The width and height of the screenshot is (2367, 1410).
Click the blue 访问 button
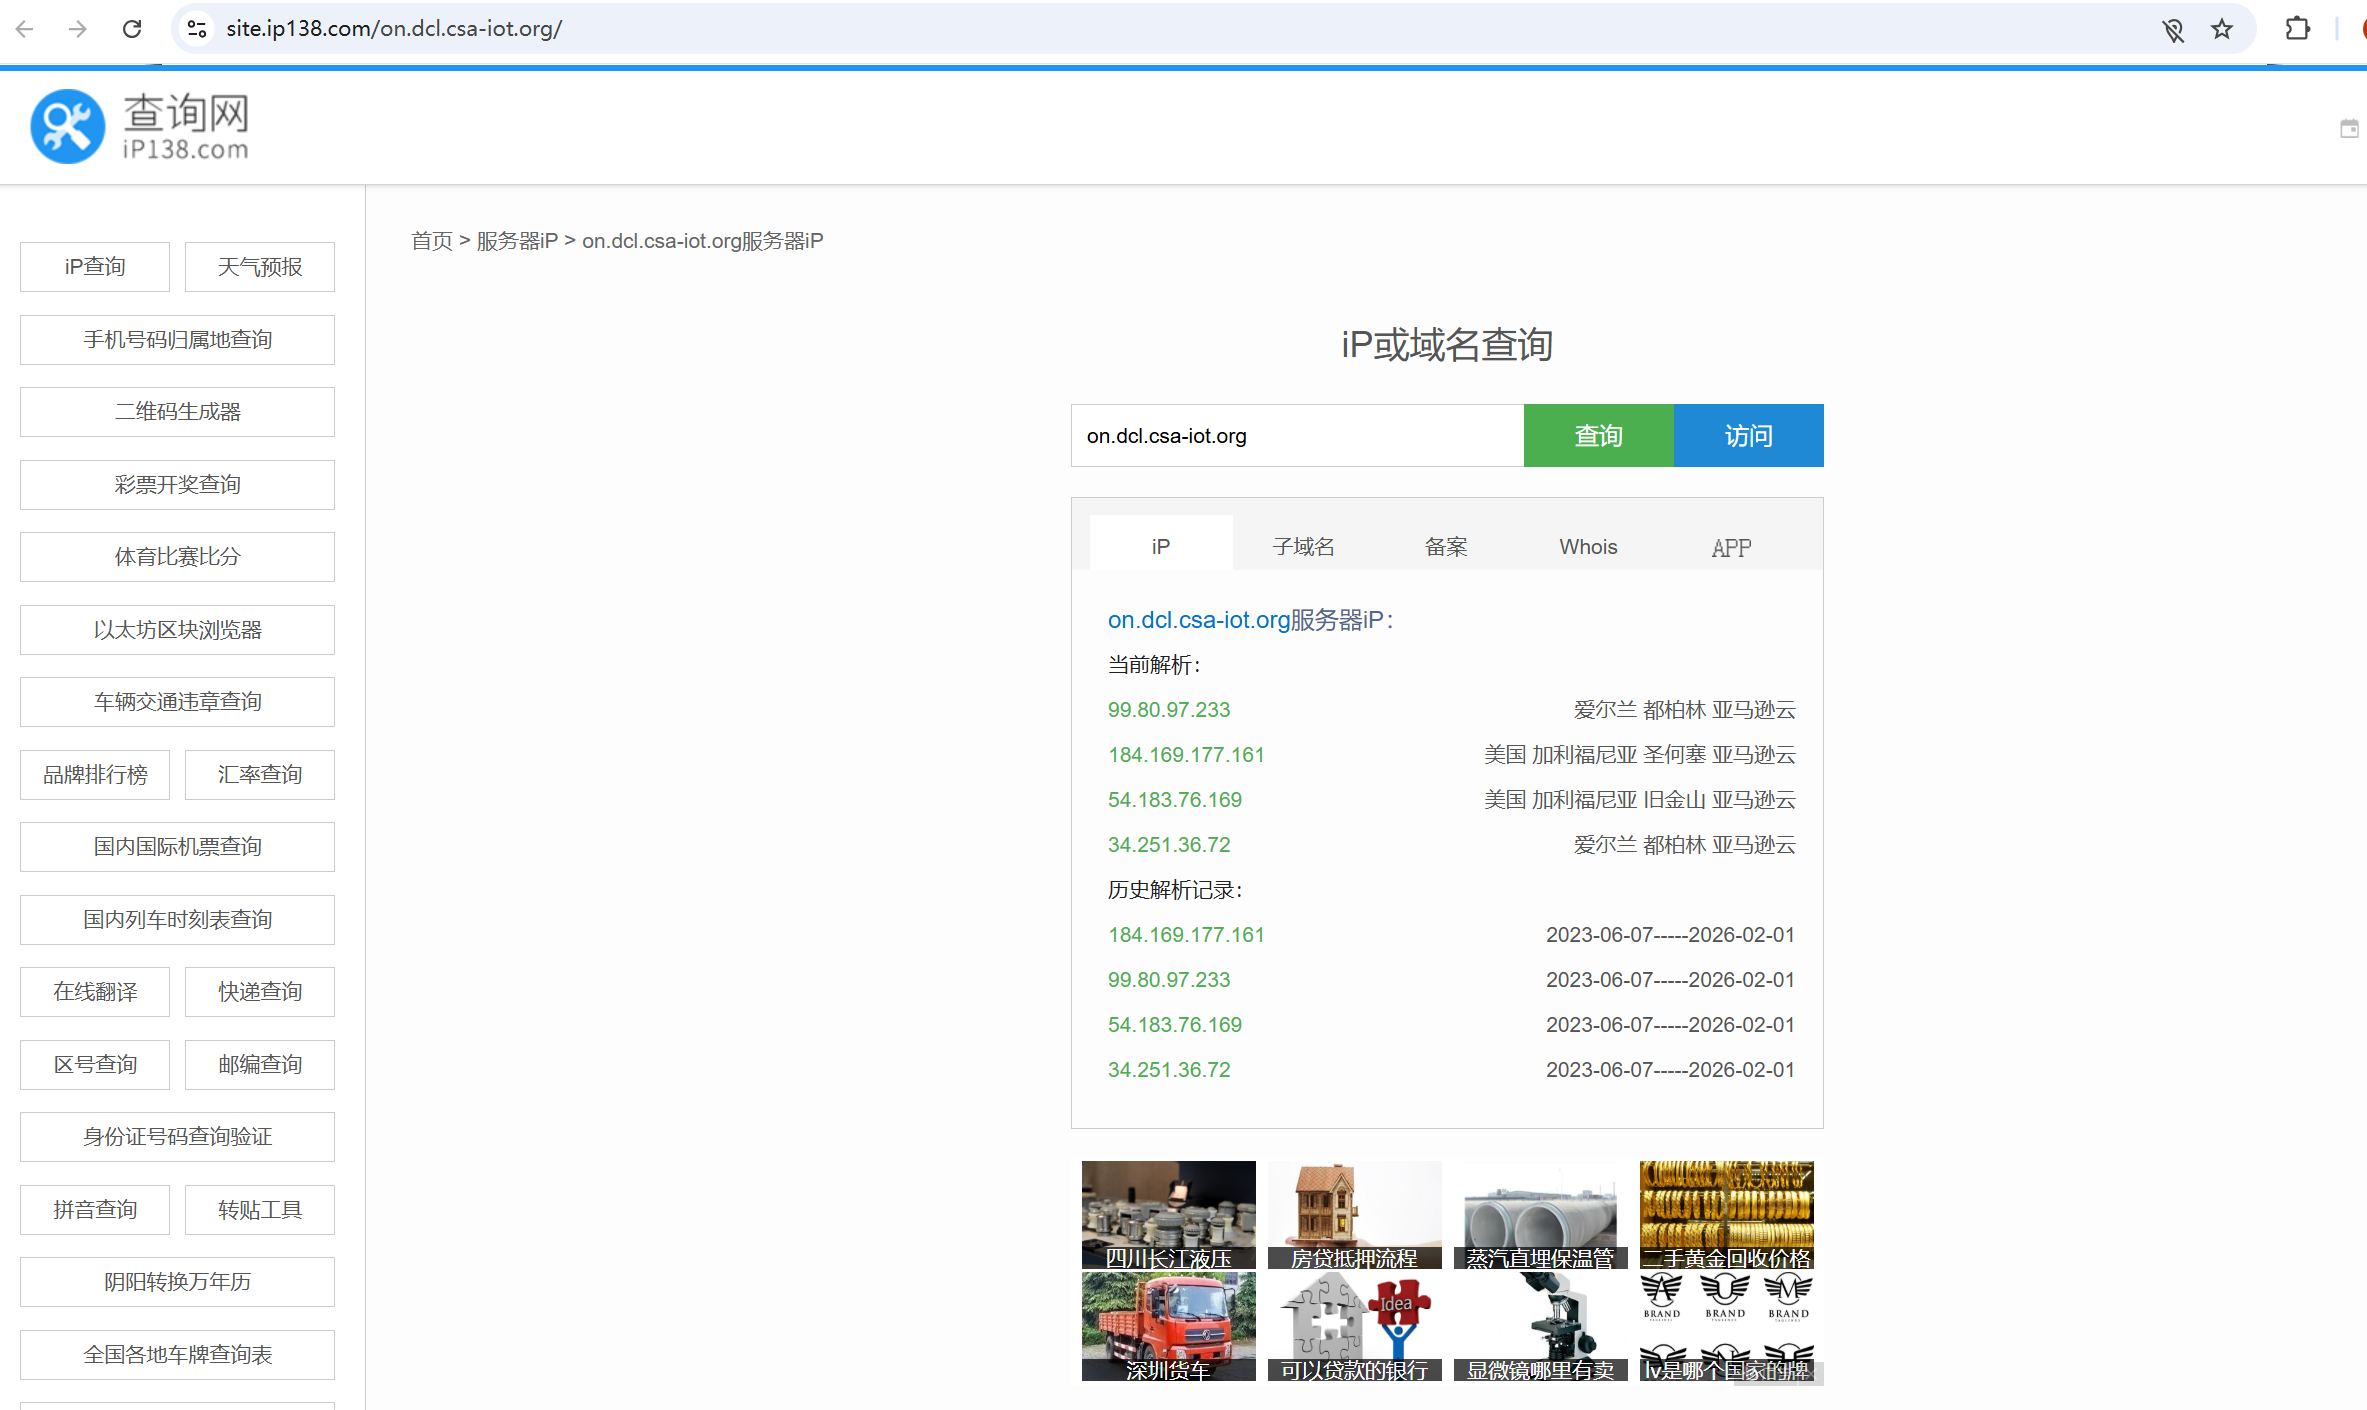pos(1748,436)
